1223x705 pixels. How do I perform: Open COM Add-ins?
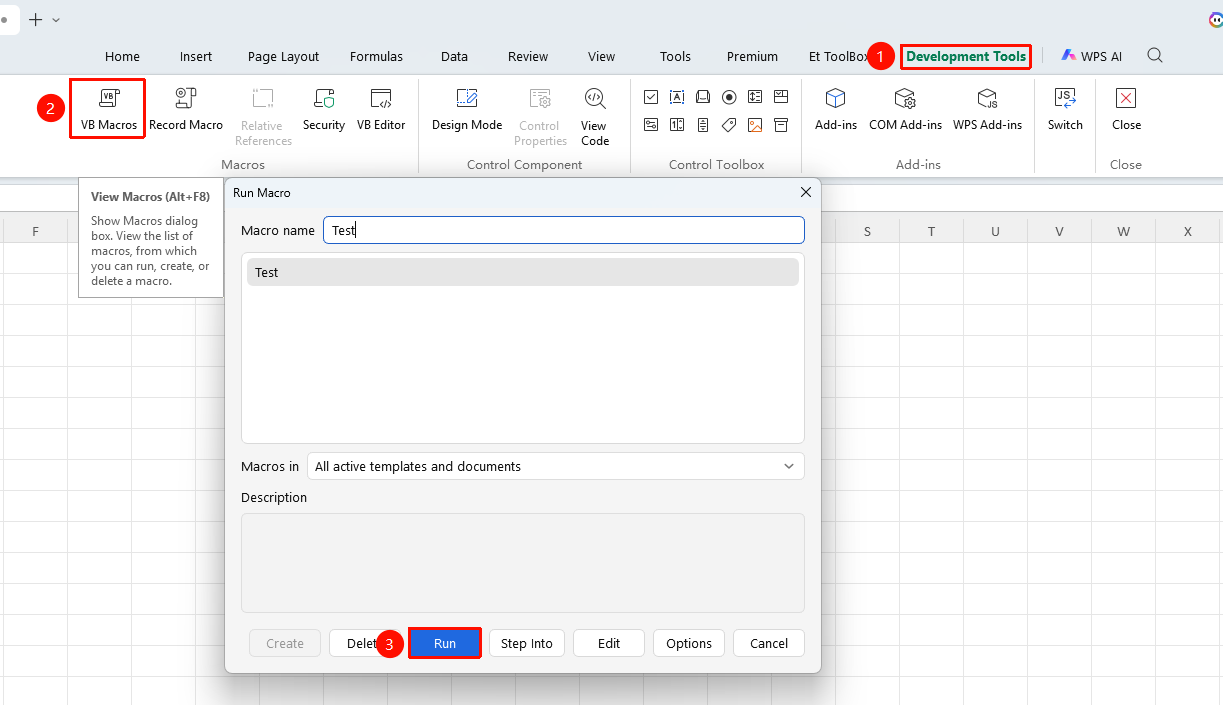[x=905, y=109]
